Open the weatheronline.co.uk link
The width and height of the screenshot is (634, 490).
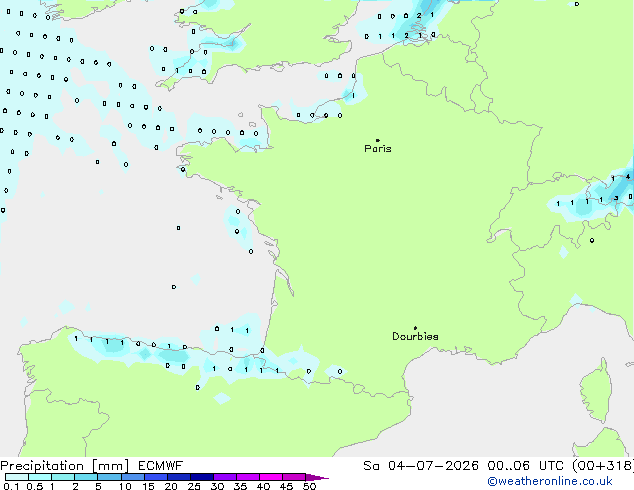pyautogui.click(x=550, y=481)
